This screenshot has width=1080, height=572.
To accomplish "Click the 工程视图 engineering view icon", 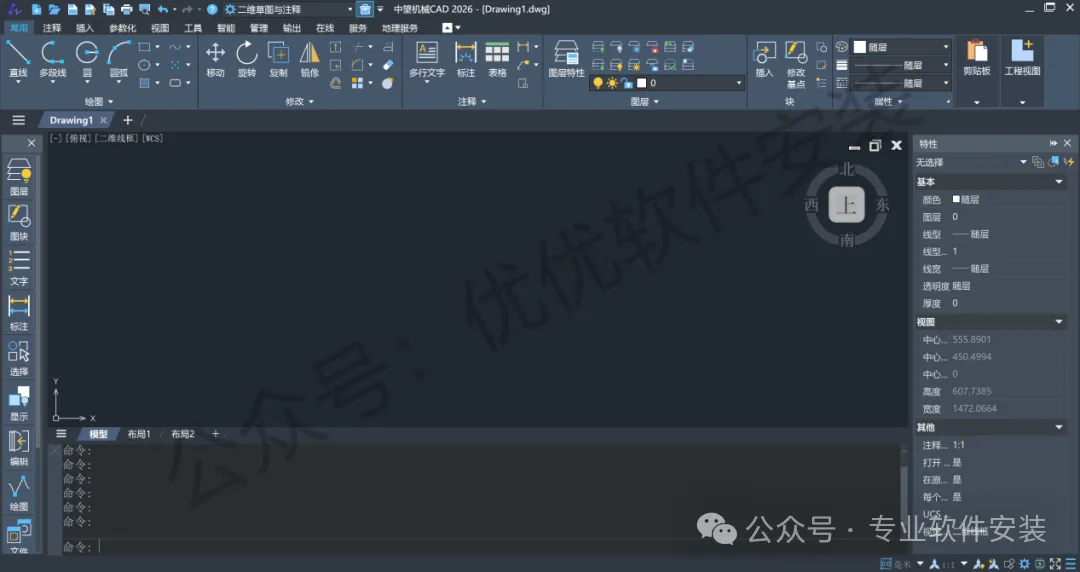I will tap(1022, 58).
